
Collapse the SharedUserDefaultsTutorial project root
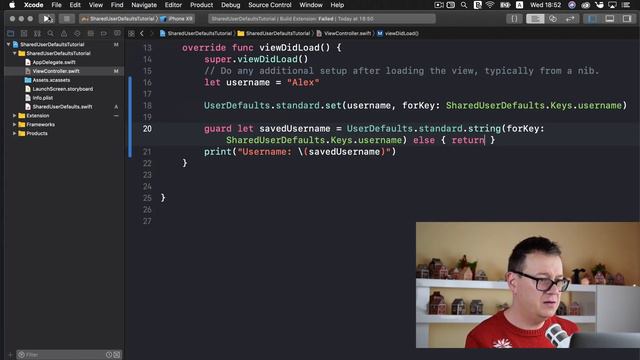click(9, 44)
